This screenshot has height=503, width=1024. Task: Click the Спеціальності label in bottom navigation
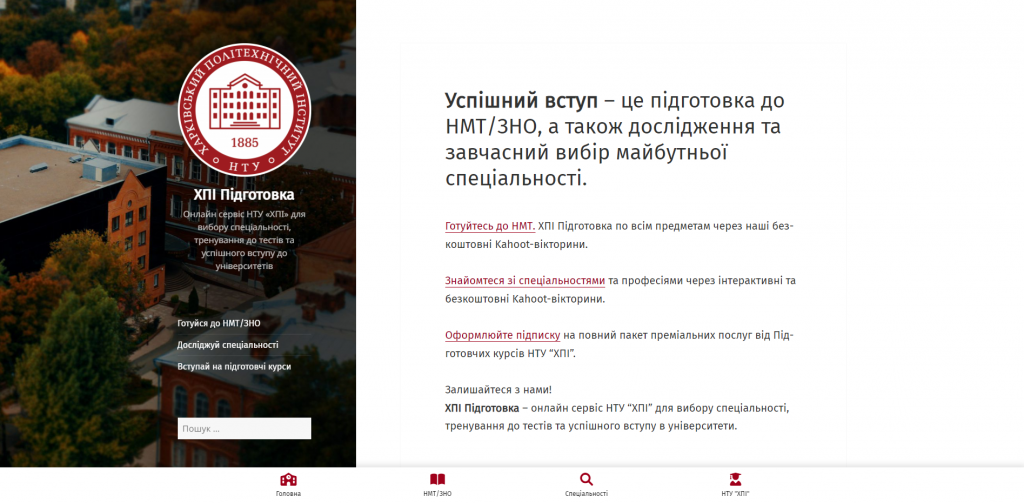tap(586, 494)
